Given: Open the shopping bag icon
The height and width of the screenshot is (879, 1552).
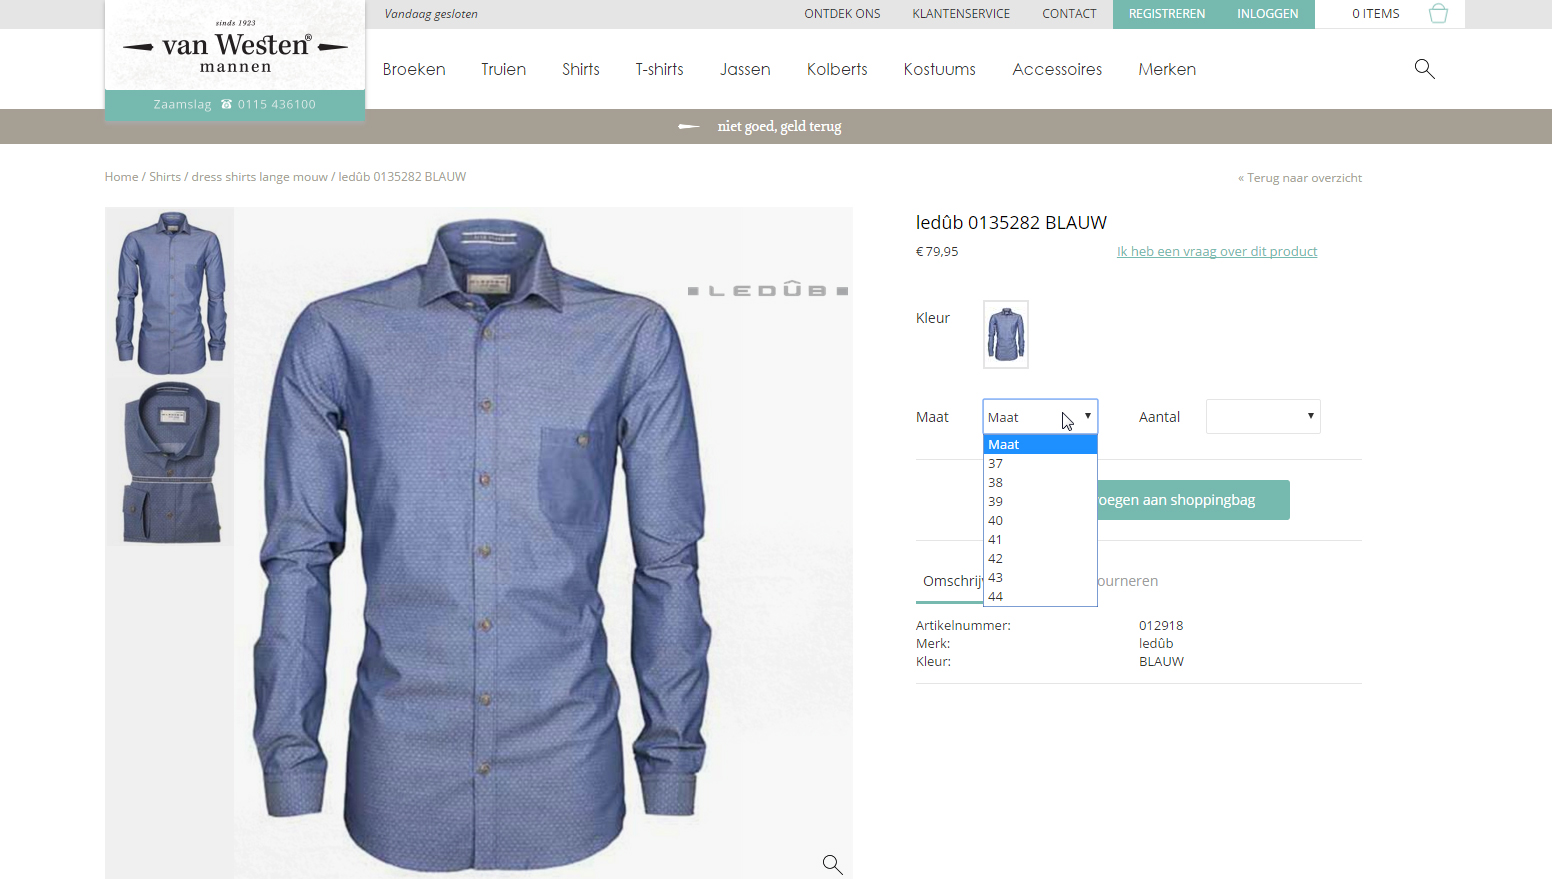Looking at the screenshot, I should pos(1438,14).
